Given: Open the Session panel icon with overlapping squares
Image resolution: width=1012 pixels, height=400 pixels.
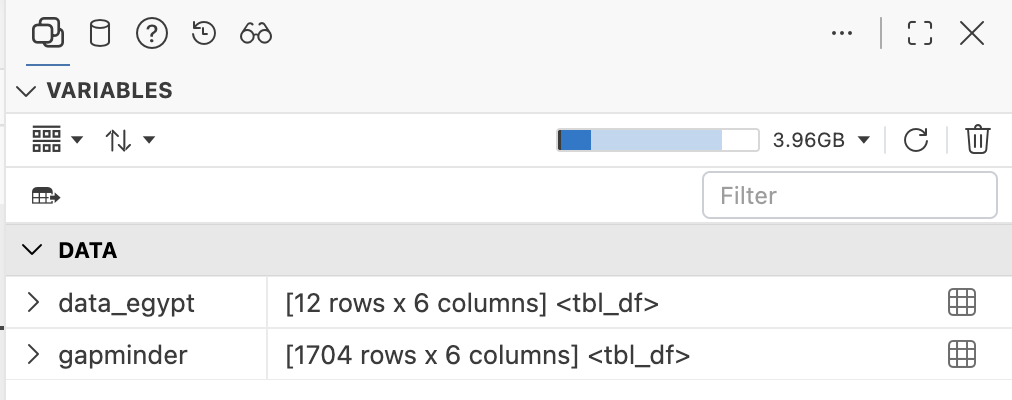Looking at the screenshot, I should [x=48, y=33].
